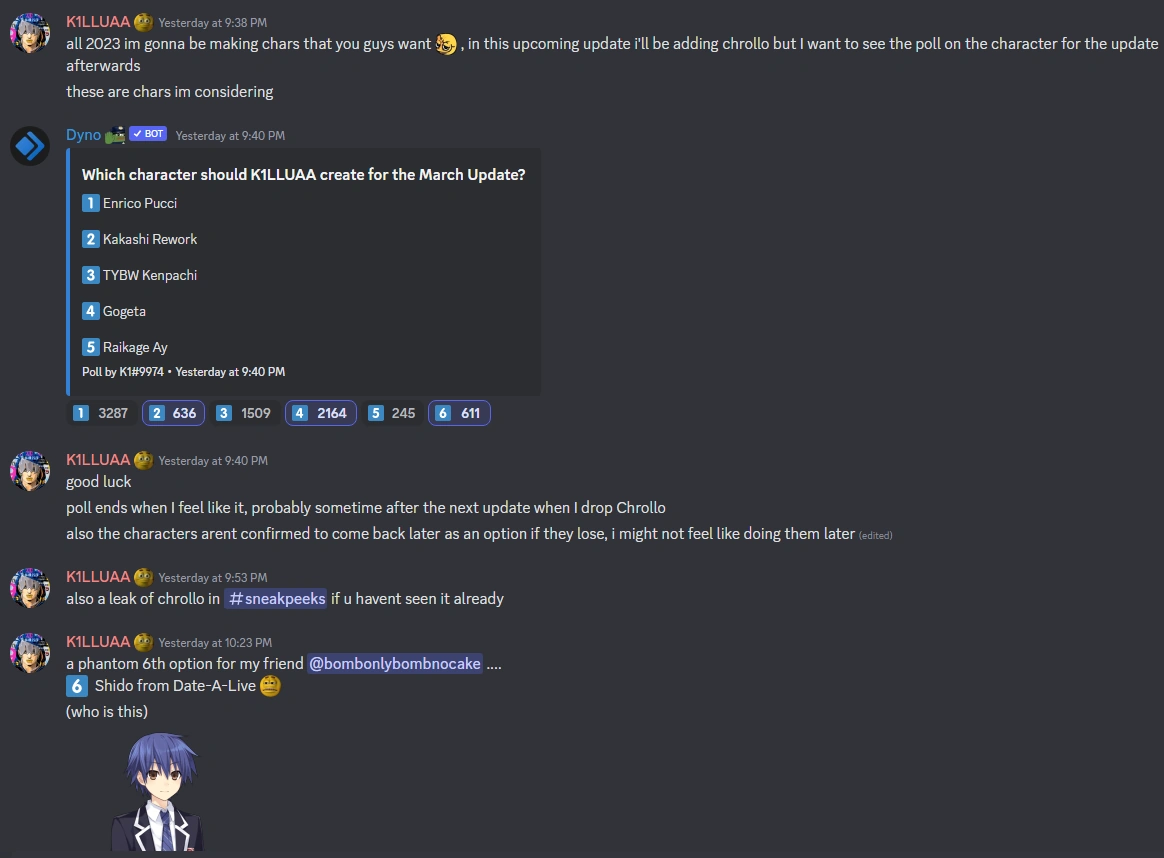Image resolution: width=1164 pixels, height=858 pixels.
Task: Toggle reaction 1 with 3287 votes
Action: pyautogui.click(x=102, y=413)
